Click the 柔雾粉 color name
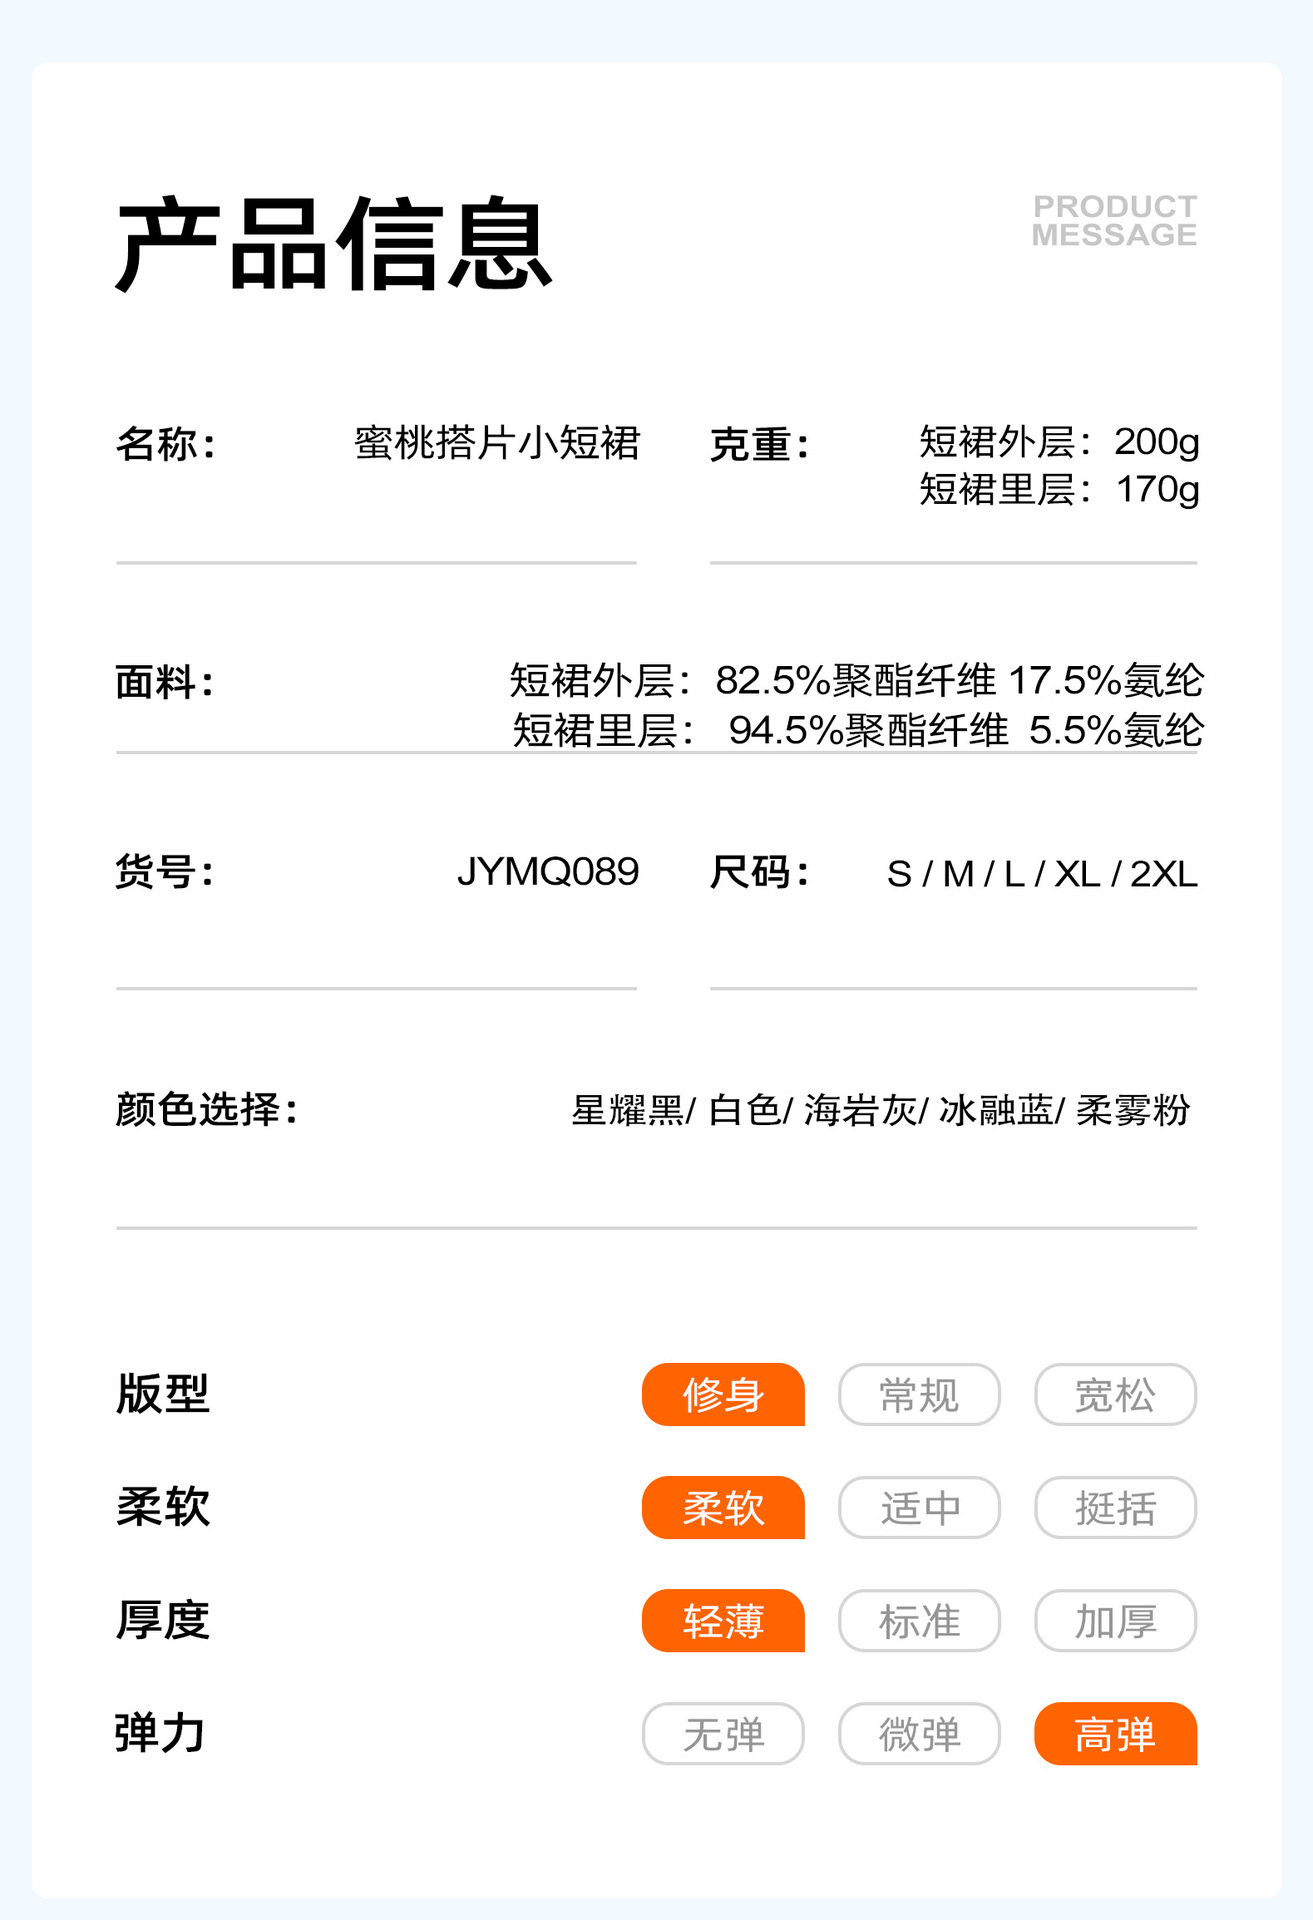This screenshot has height=1920, width=1313. [x=1133, y=1110]
